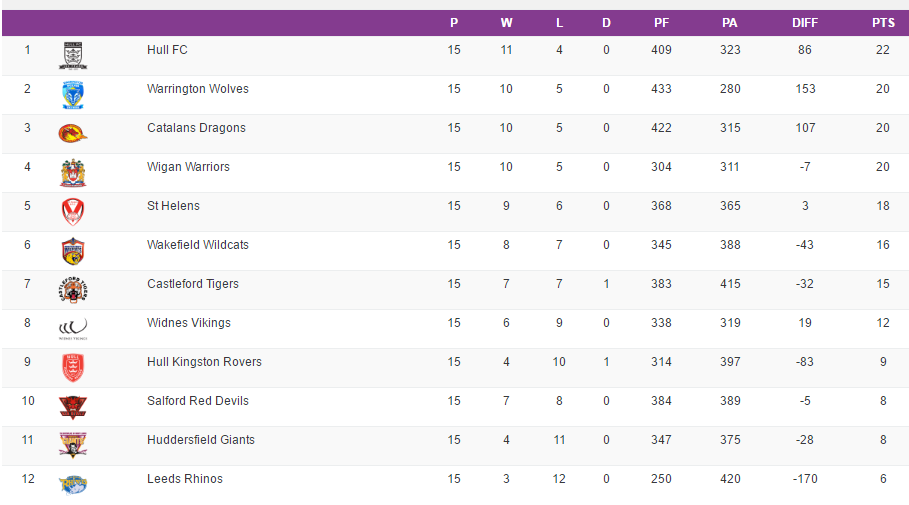Open the Warrington Wolves team name
The image size is (909, 505).
point(197,89)
